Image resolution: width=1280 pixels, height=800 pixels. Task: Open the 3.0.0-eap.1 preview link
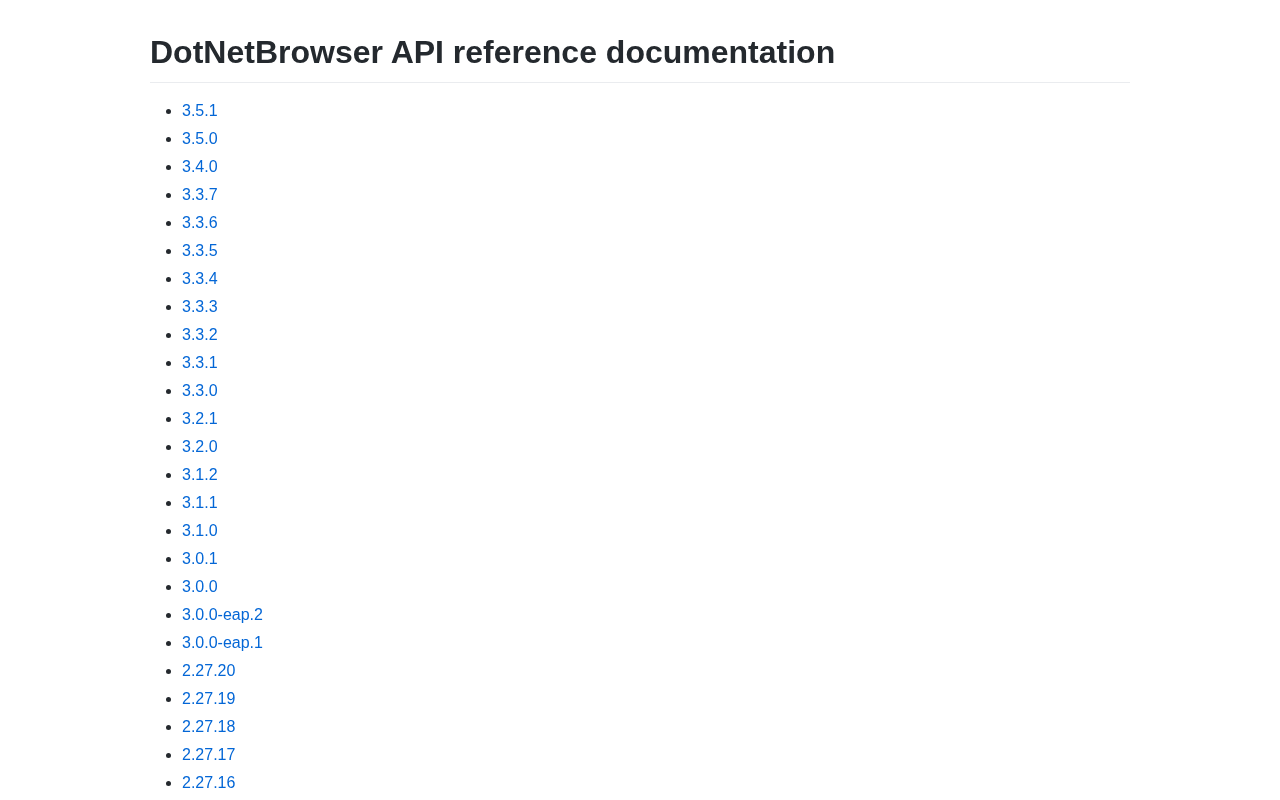pyautogui.click(x=222, y=643)
